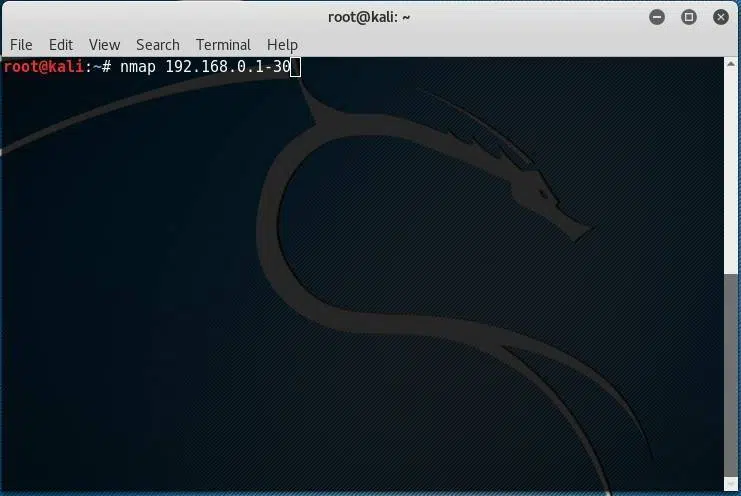Open the Edit menu
The height and width of the screenshot is (496, 741).
click(x=61, y=45)
